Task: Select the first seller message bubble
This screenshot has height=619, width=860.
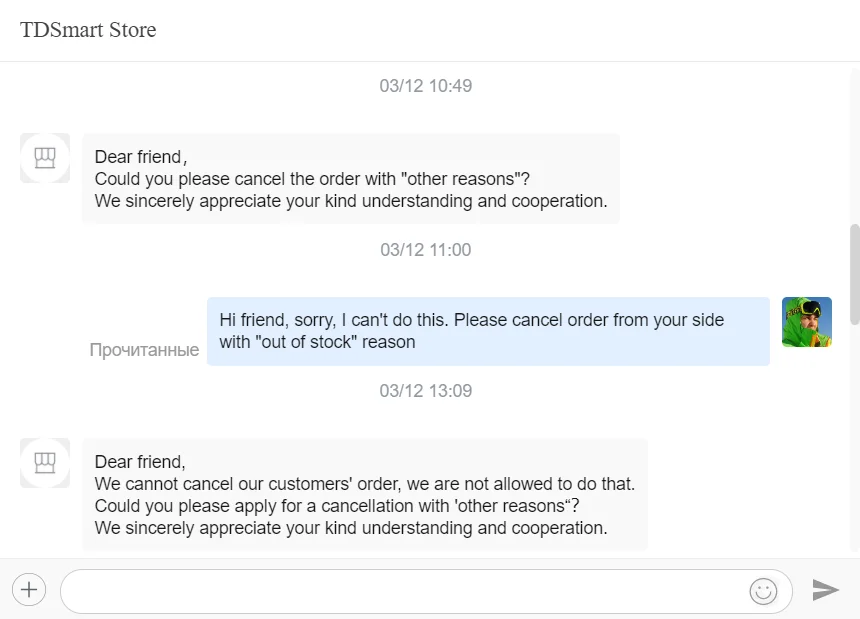Action: [351, 179]
